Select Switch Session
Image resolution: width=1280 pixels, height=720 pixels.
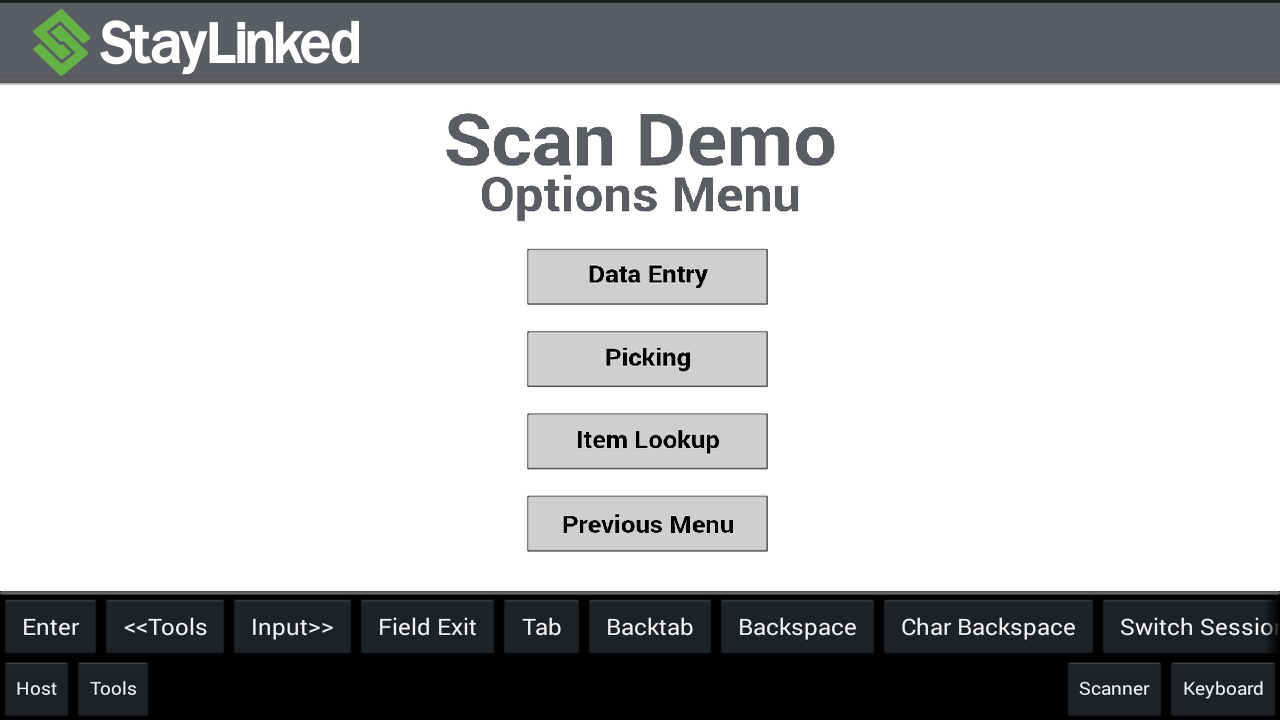point(1196,626)
